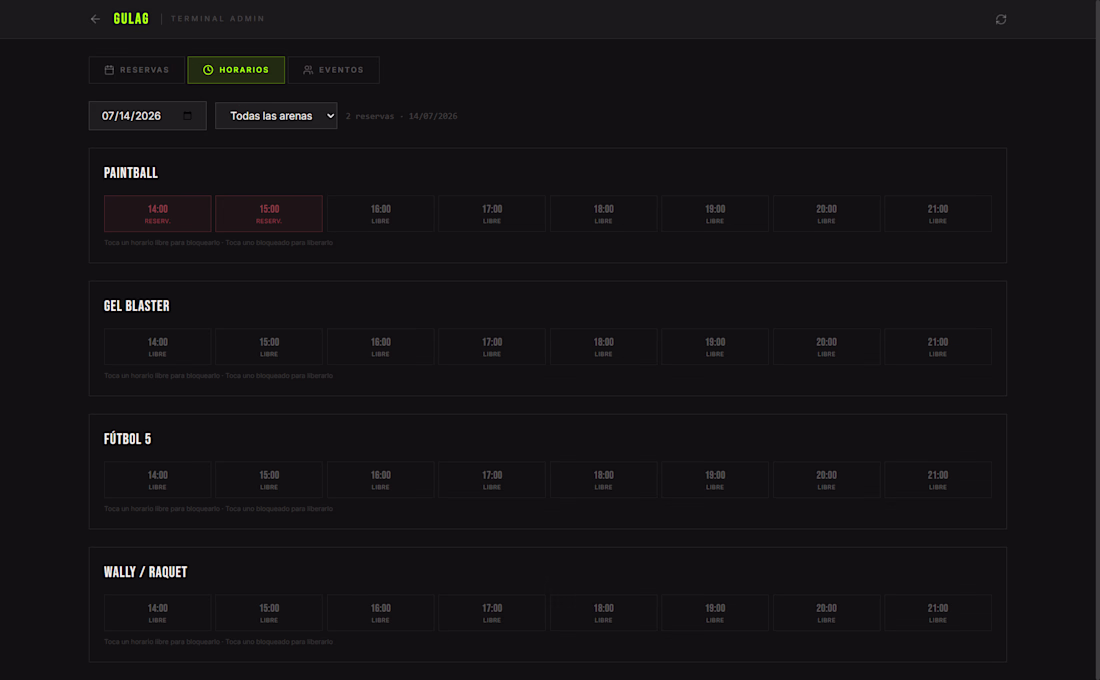Click the FÚTBOL 5 section heading
This screenshot has height=680, width=1100.
(128, 439)
